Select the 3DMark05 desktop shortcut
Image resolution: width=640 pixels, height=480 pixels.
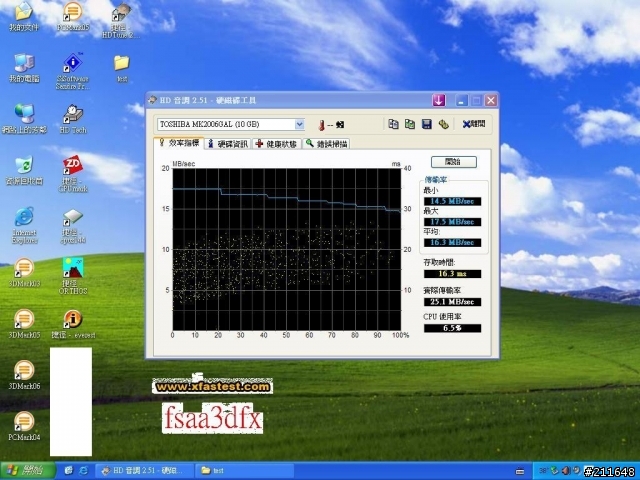24,324
